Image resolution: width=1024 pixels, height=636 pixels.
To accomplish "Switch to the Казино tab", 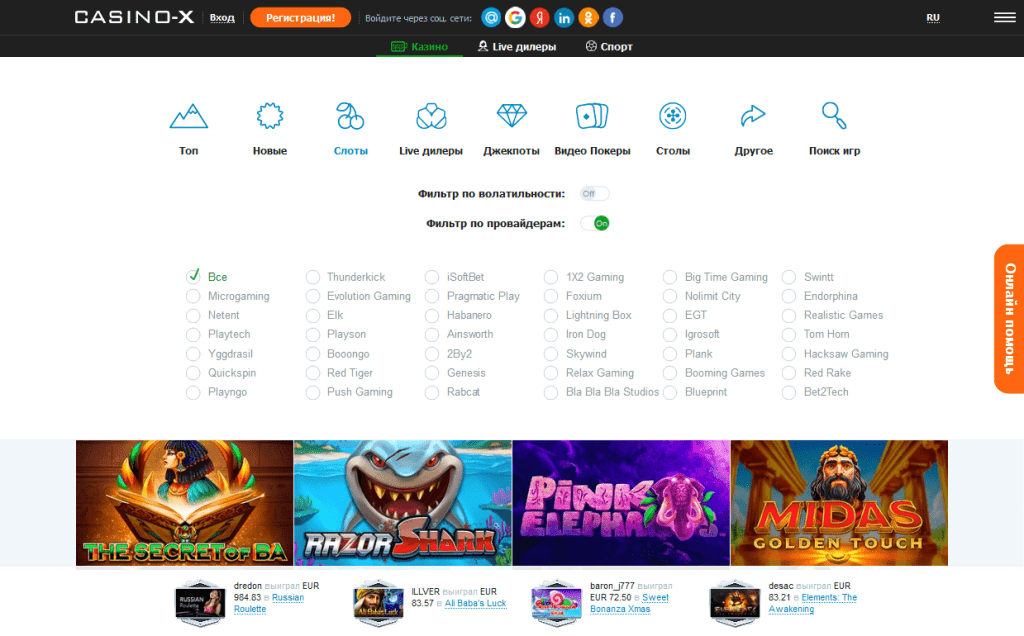I will click(x=419, y=46).
